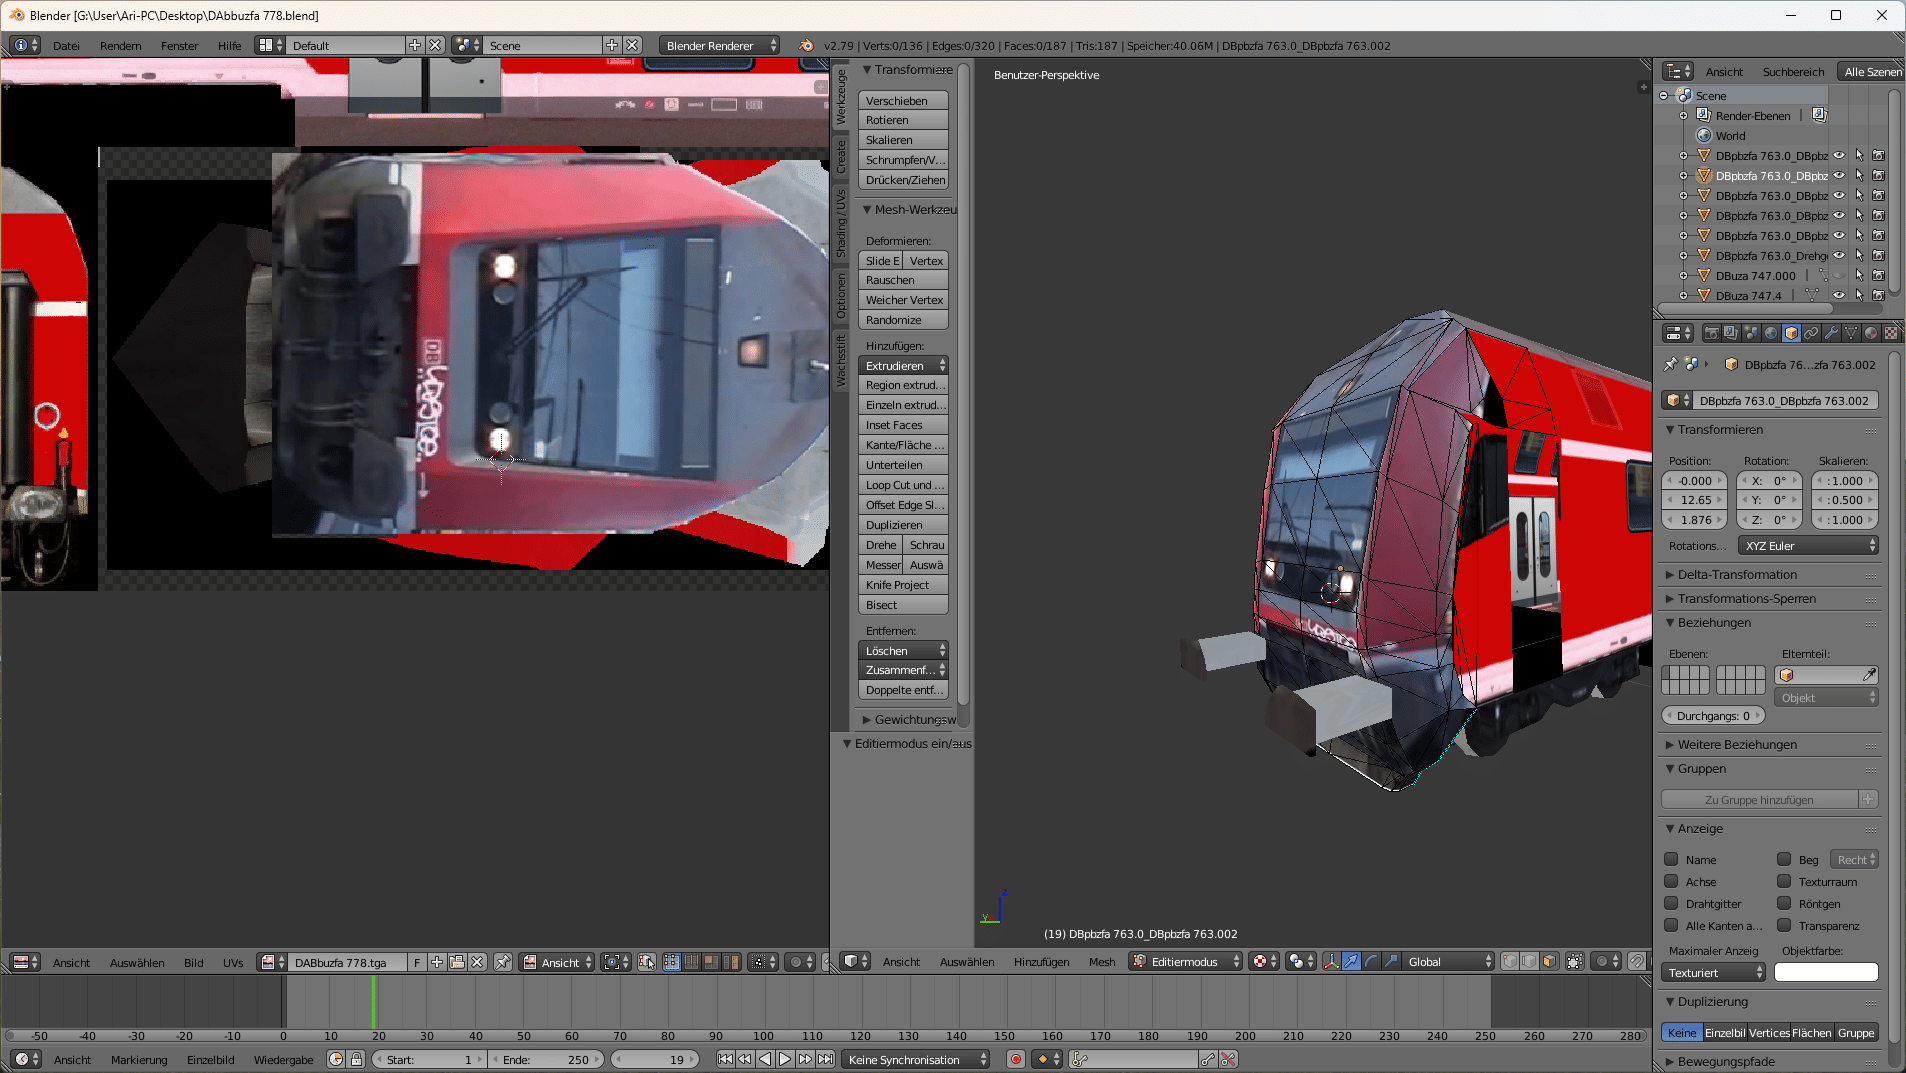Pin the properties context with pushpin icon
Screen dimensions: 1906x1073
point(1670,365)
